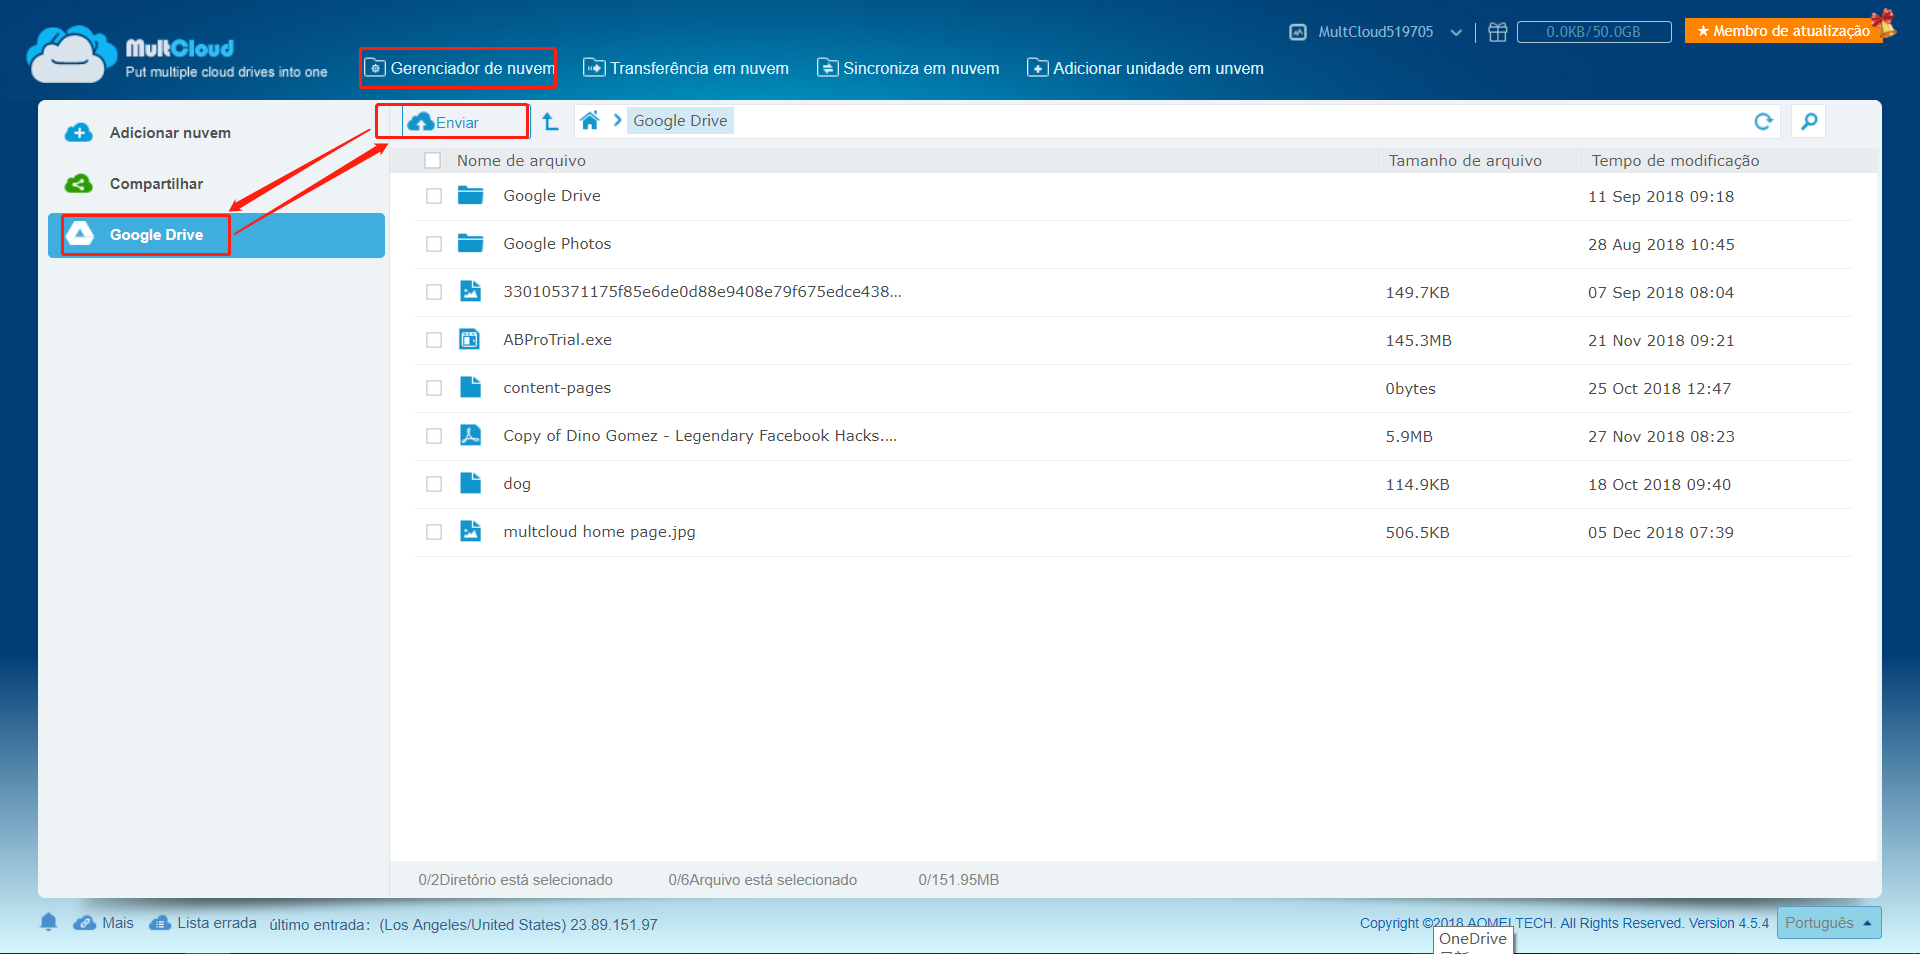
Task: Check the Google Drive folder checkbox
Action: pos(434,196)
